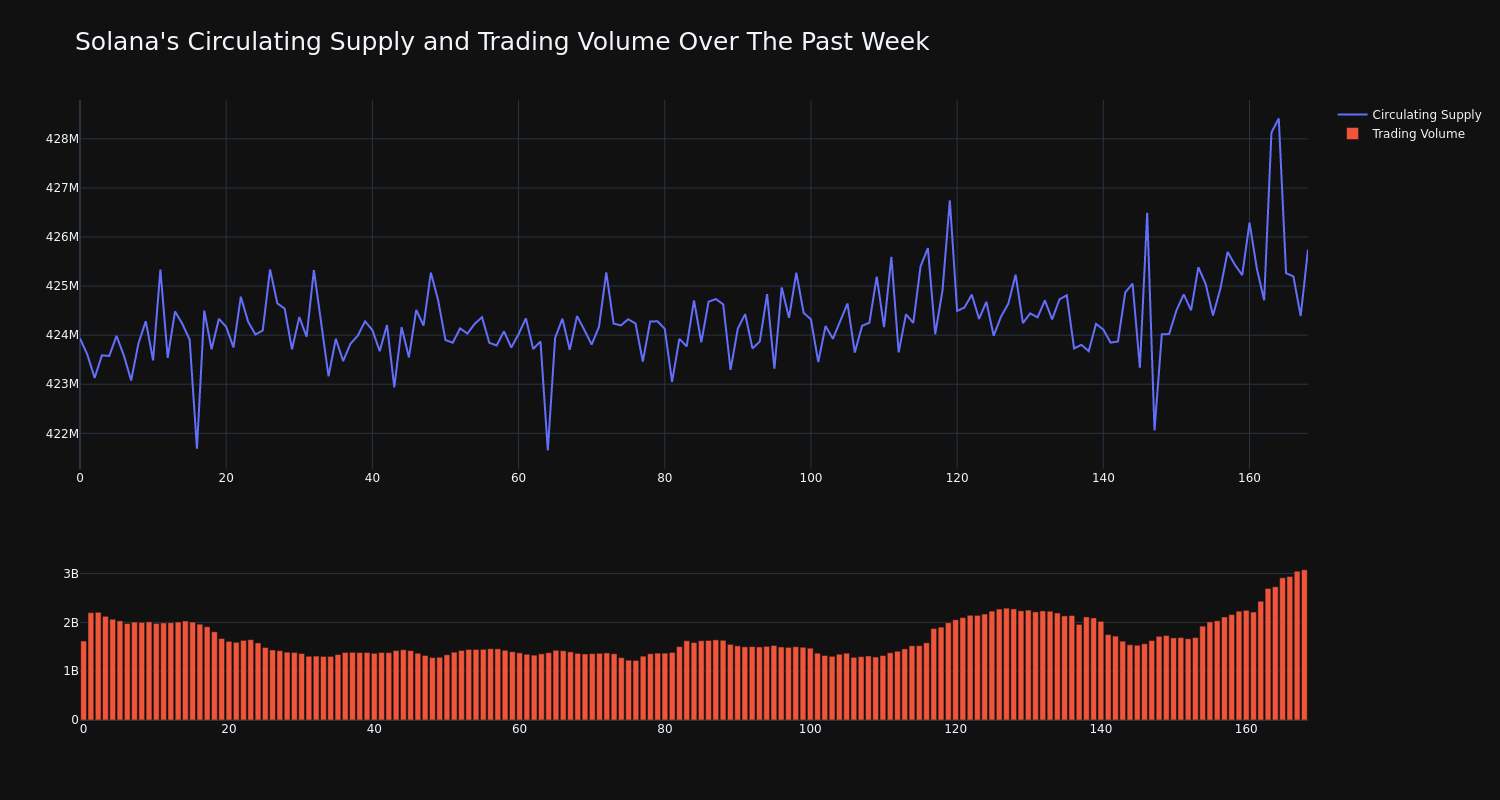Click the 428M y-axis label
The width and height of the screenshot is (1500, 800).
[x=62, y=139]
